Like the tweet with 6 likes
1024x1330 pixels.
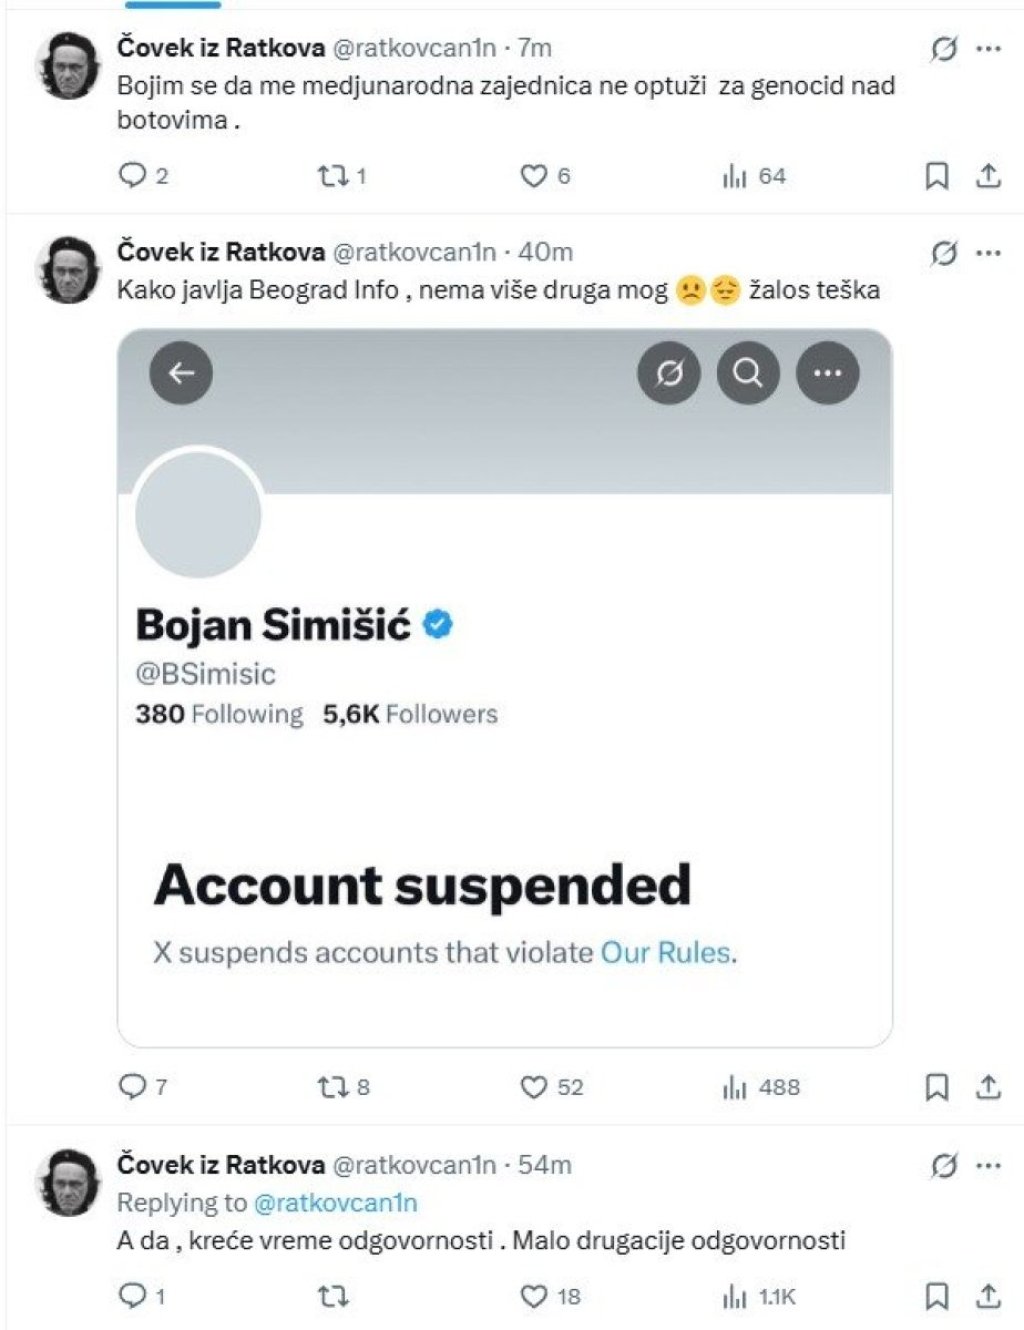click(x=534, y=176)
